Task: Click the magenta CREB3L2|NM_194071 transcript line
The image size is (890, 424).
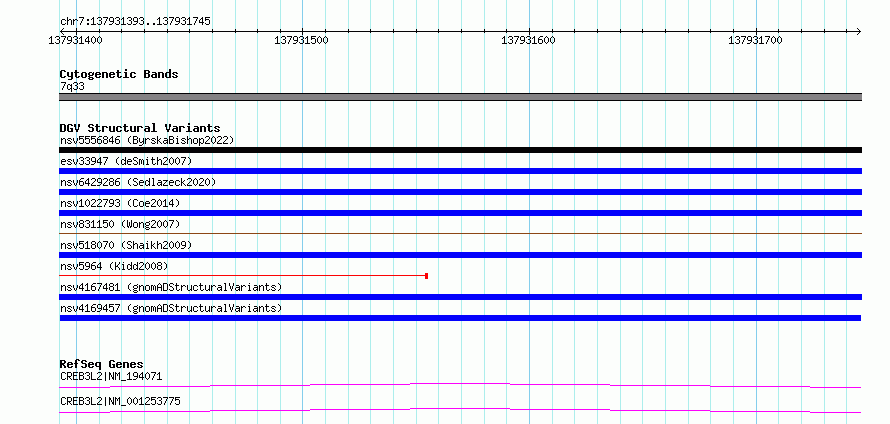Action: click(460, 386)
